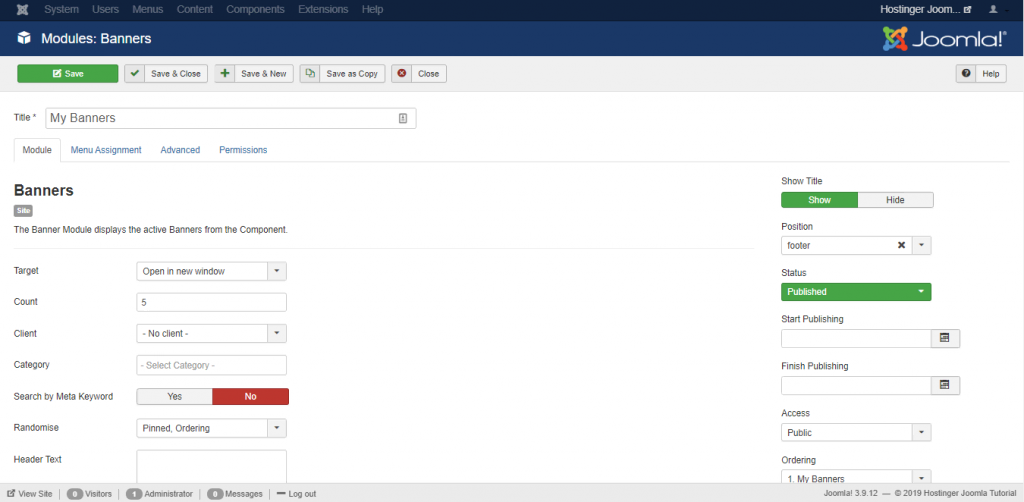Open the Randomise dropdown

pyautogui.click(x=212, y=428)
